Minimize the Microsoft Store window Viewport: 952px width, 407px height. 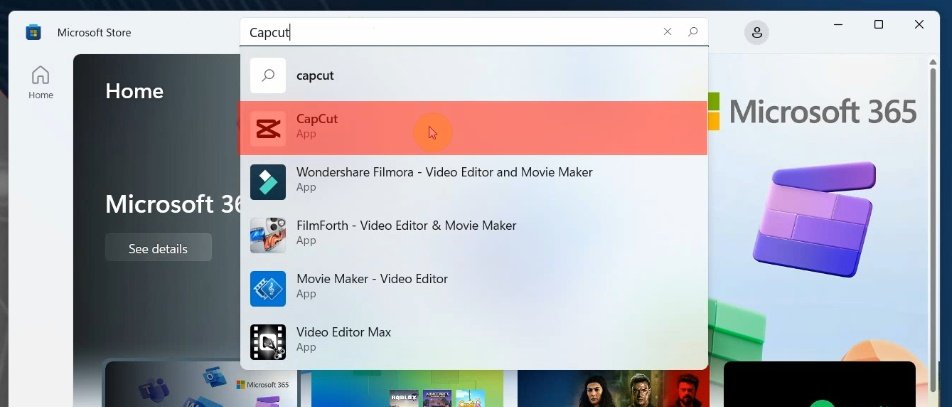pos(838,25)
